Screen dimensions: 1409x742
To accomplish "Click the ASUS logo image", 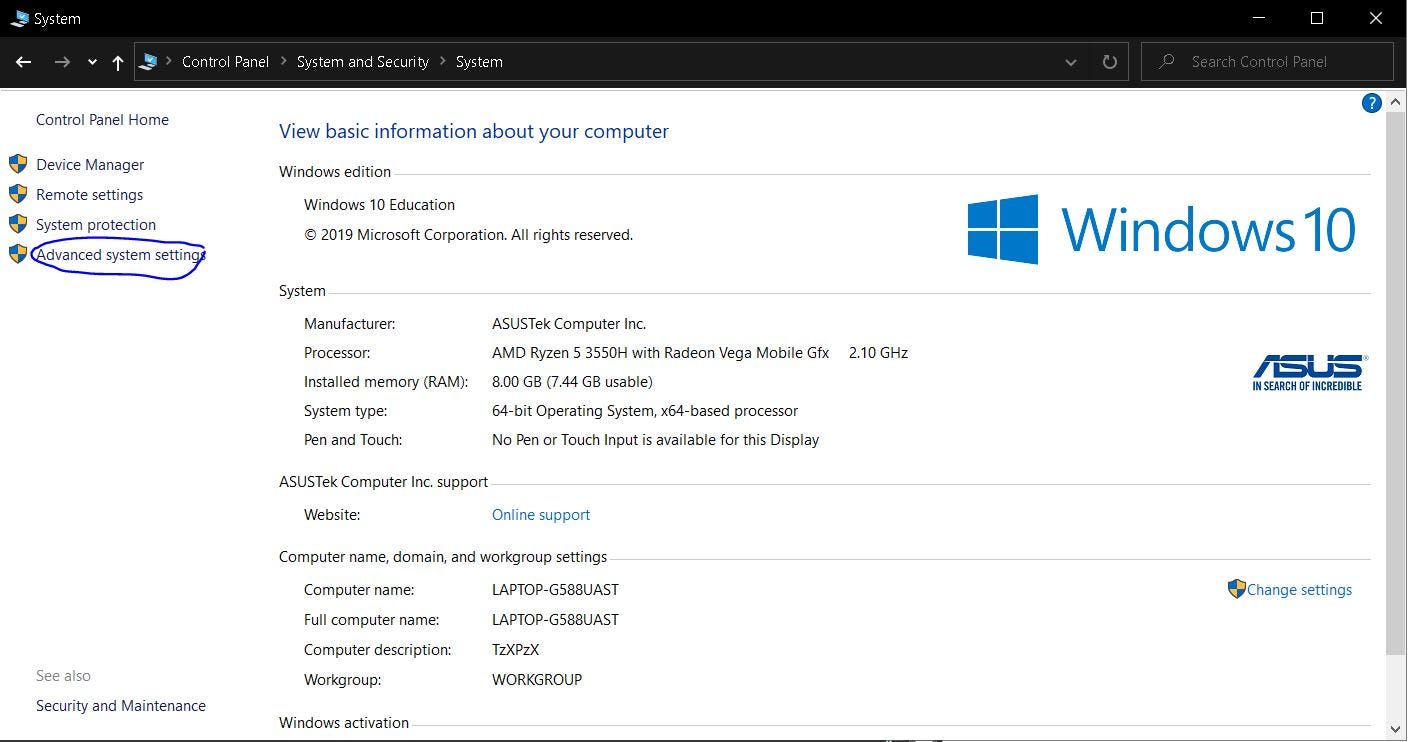I will point(1309,372).
